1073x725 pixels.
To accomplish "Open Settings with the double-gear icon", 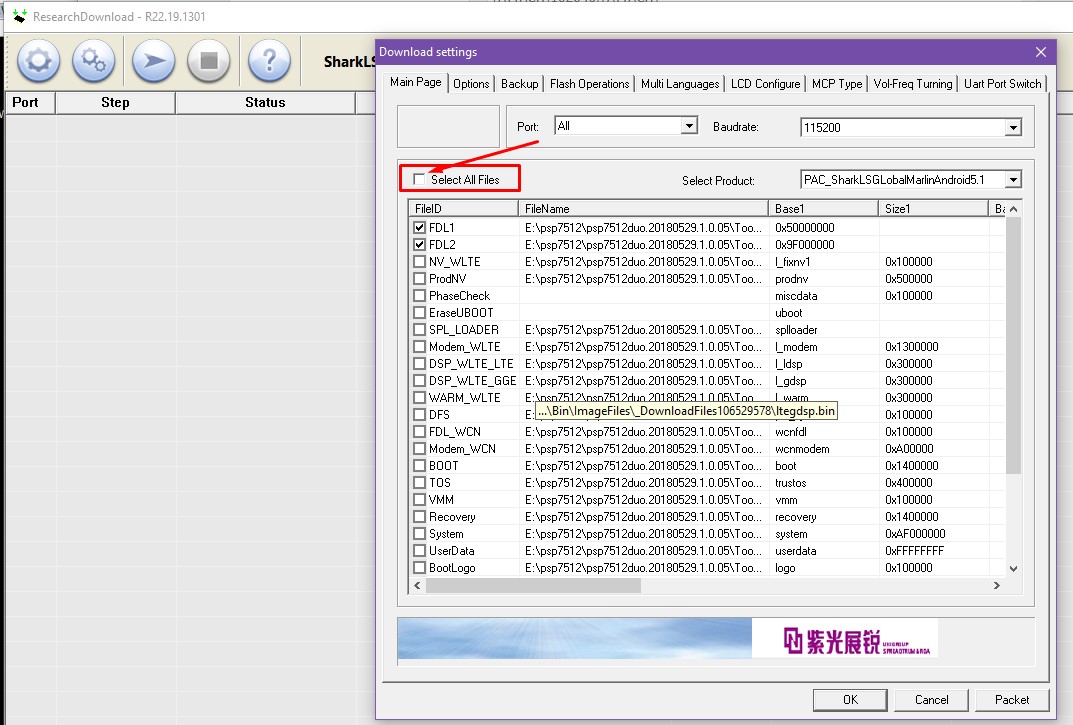I will 95,61.
